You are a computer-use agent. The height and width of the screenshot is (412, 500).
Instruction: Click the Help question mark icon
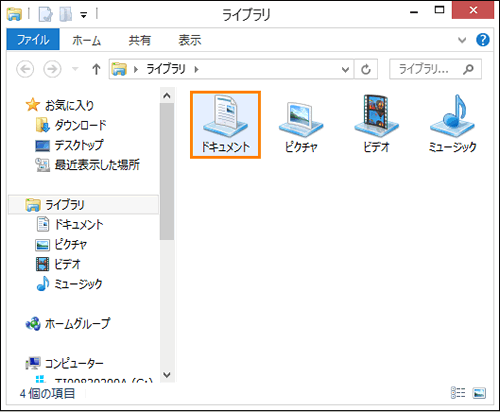483,40
